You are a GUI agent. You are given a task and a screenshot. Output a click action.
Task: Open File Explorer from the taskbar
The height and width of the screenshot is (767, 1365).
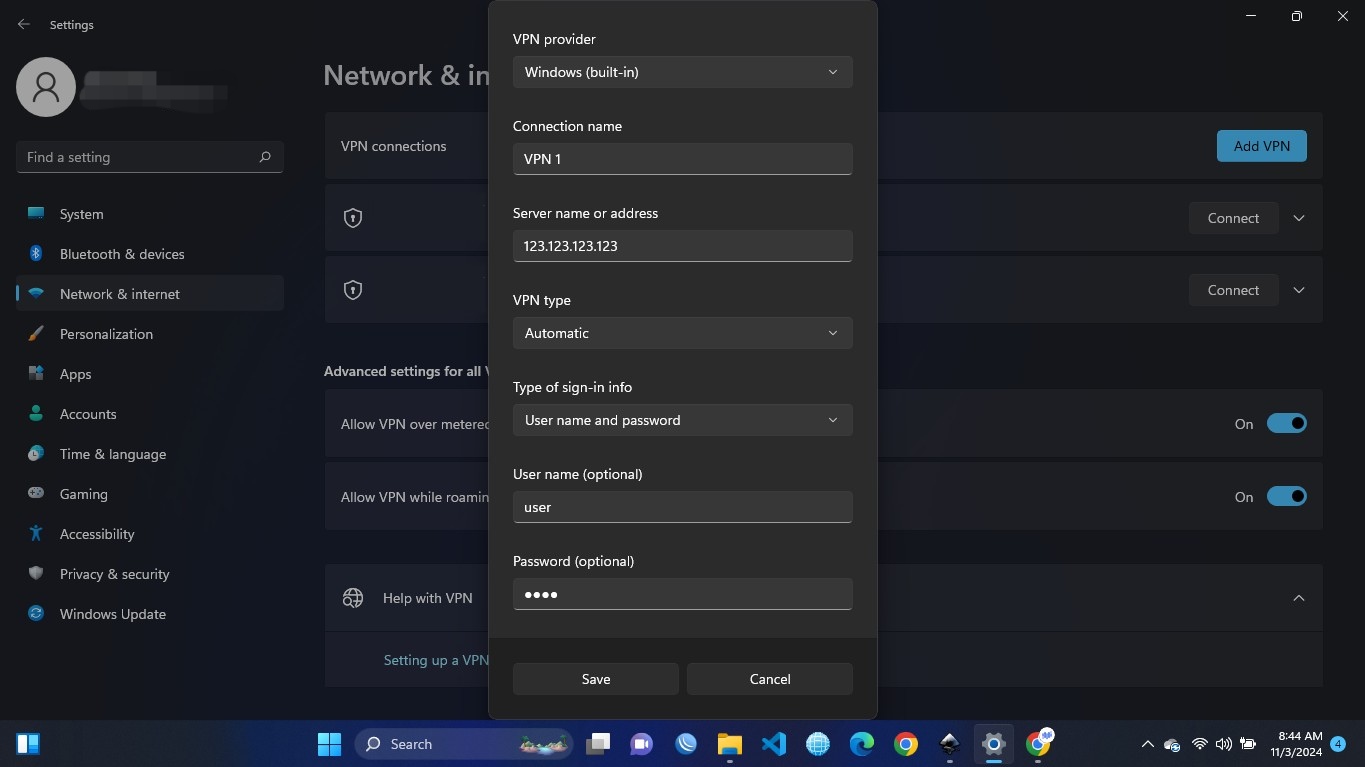point(729,744)
